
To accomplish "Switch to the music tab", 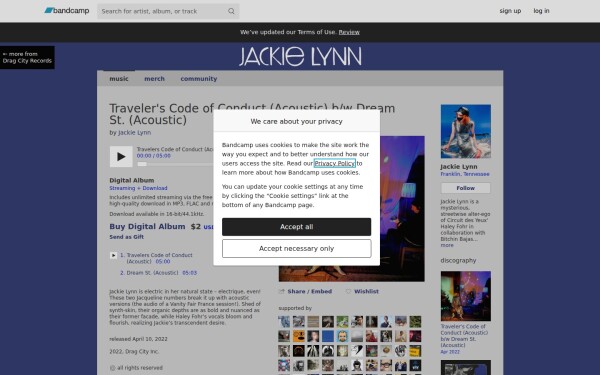I will tap(119, 78).
